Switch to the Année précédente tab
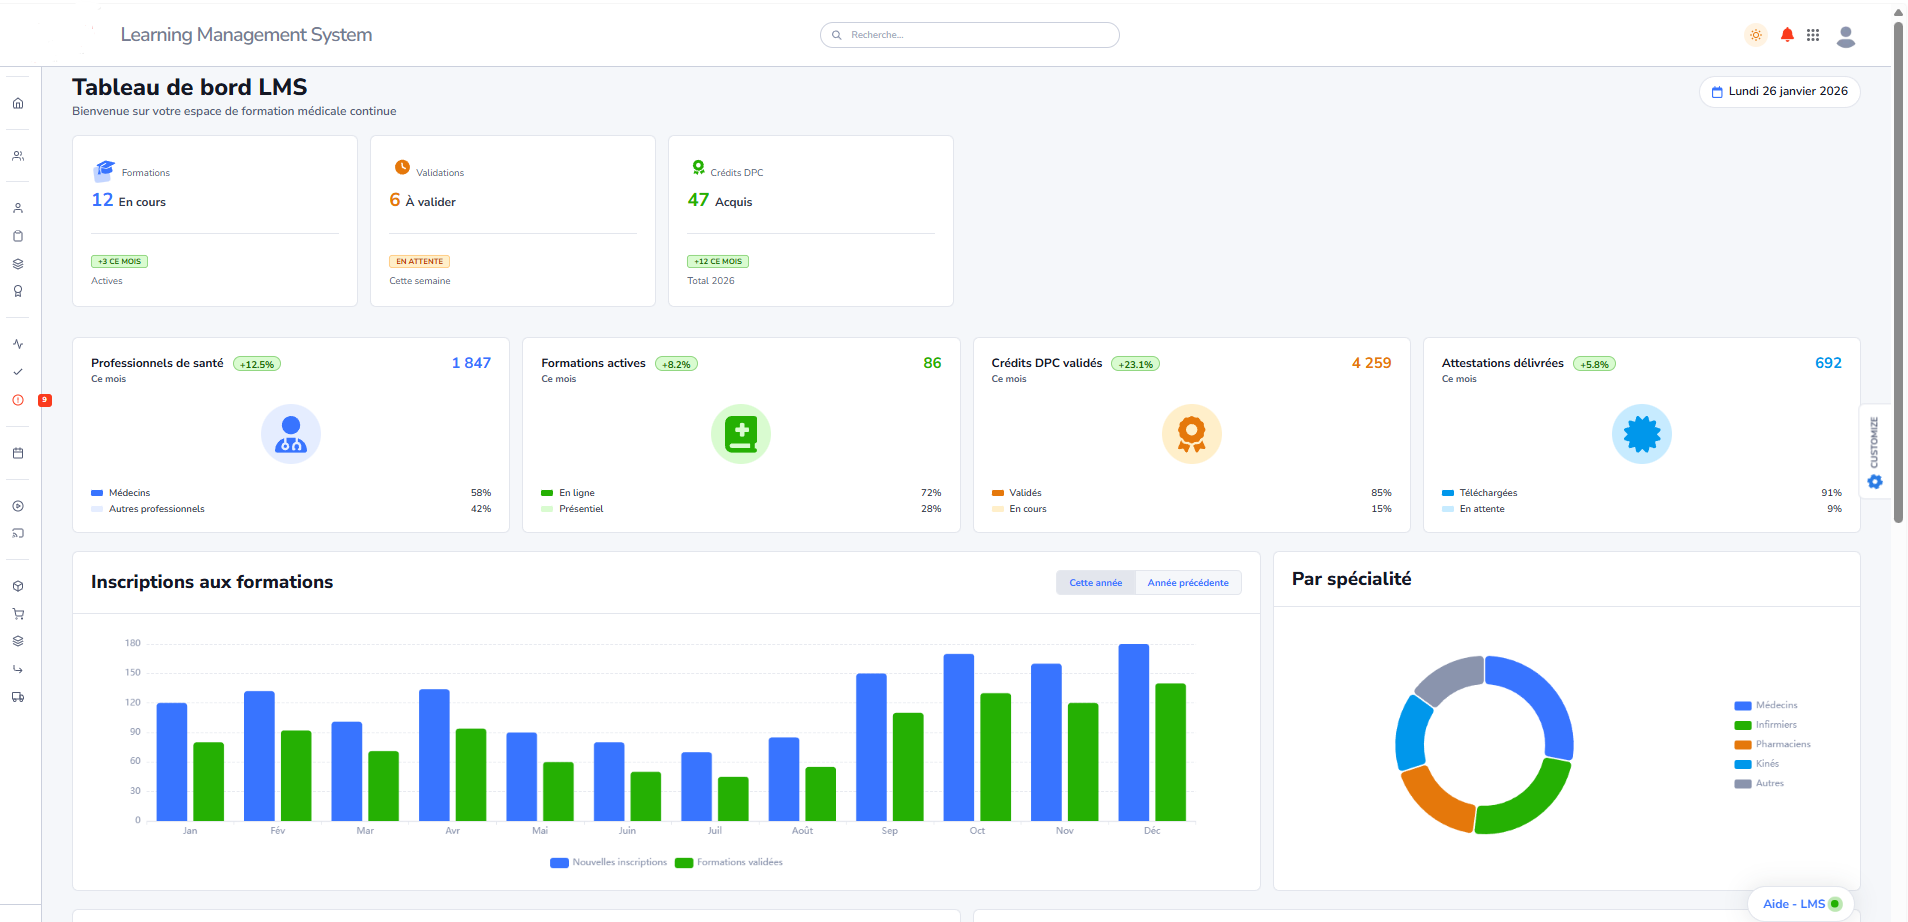1908x922 pixels. [x=1188, y=583]
